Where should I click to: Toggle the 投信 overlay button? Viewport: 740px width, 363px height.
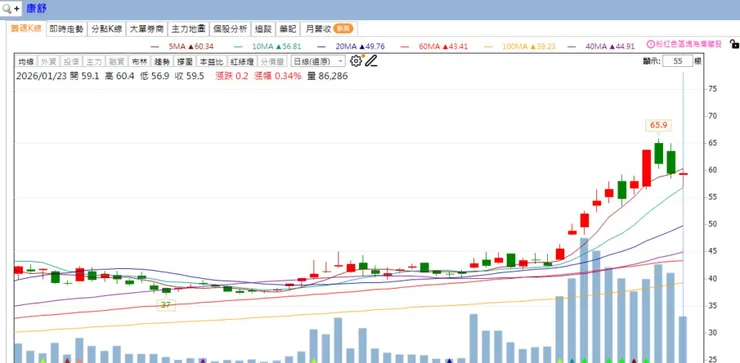click(71, 61)
